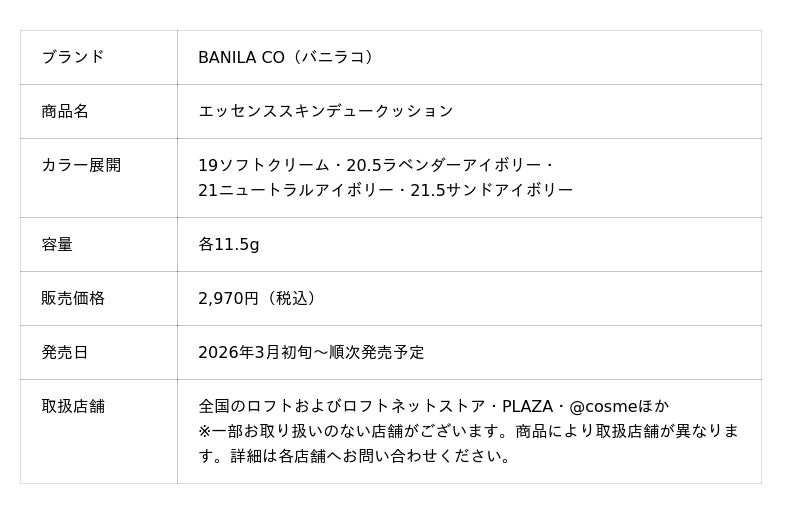Click the ブランド label cell

[73, 57]
